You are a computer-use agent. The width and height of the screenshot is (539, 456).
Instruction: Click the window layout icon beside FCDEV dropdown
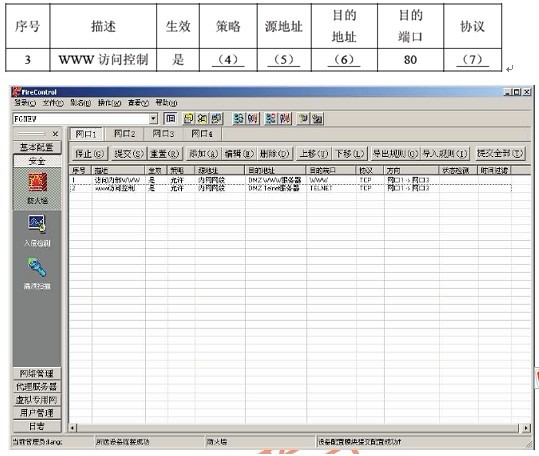[170, 119]
